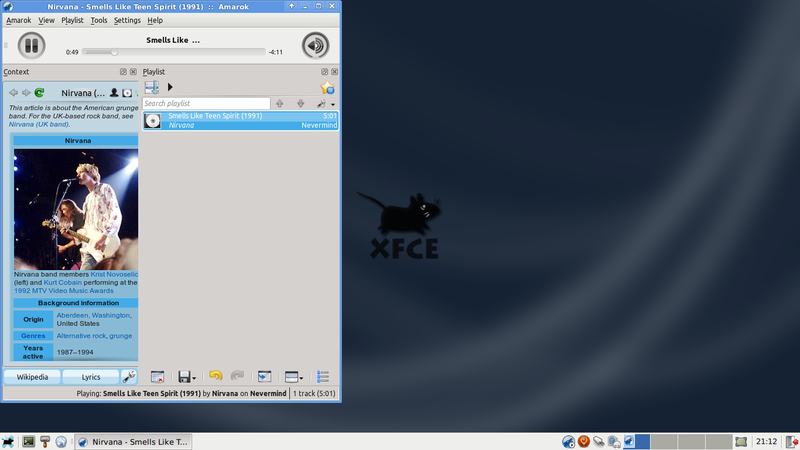Viewport: 800px width, 450px height.
Task: Click the log out icon on taskbar
Action: 792,442
